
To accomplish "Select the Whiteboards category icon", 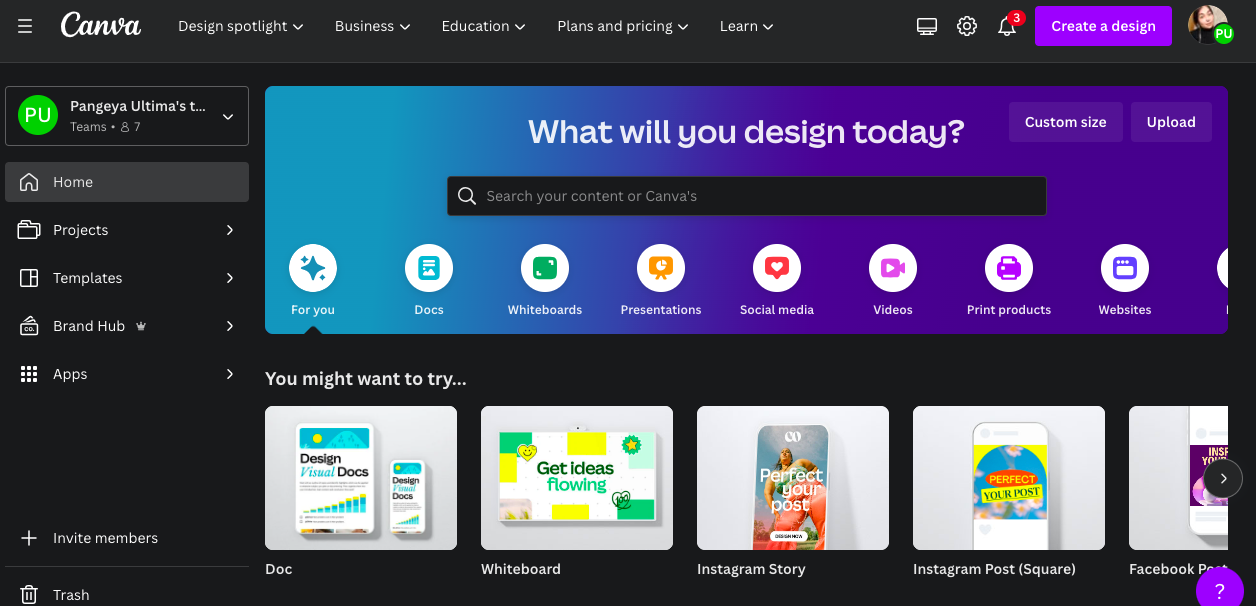I will point(545,268).
